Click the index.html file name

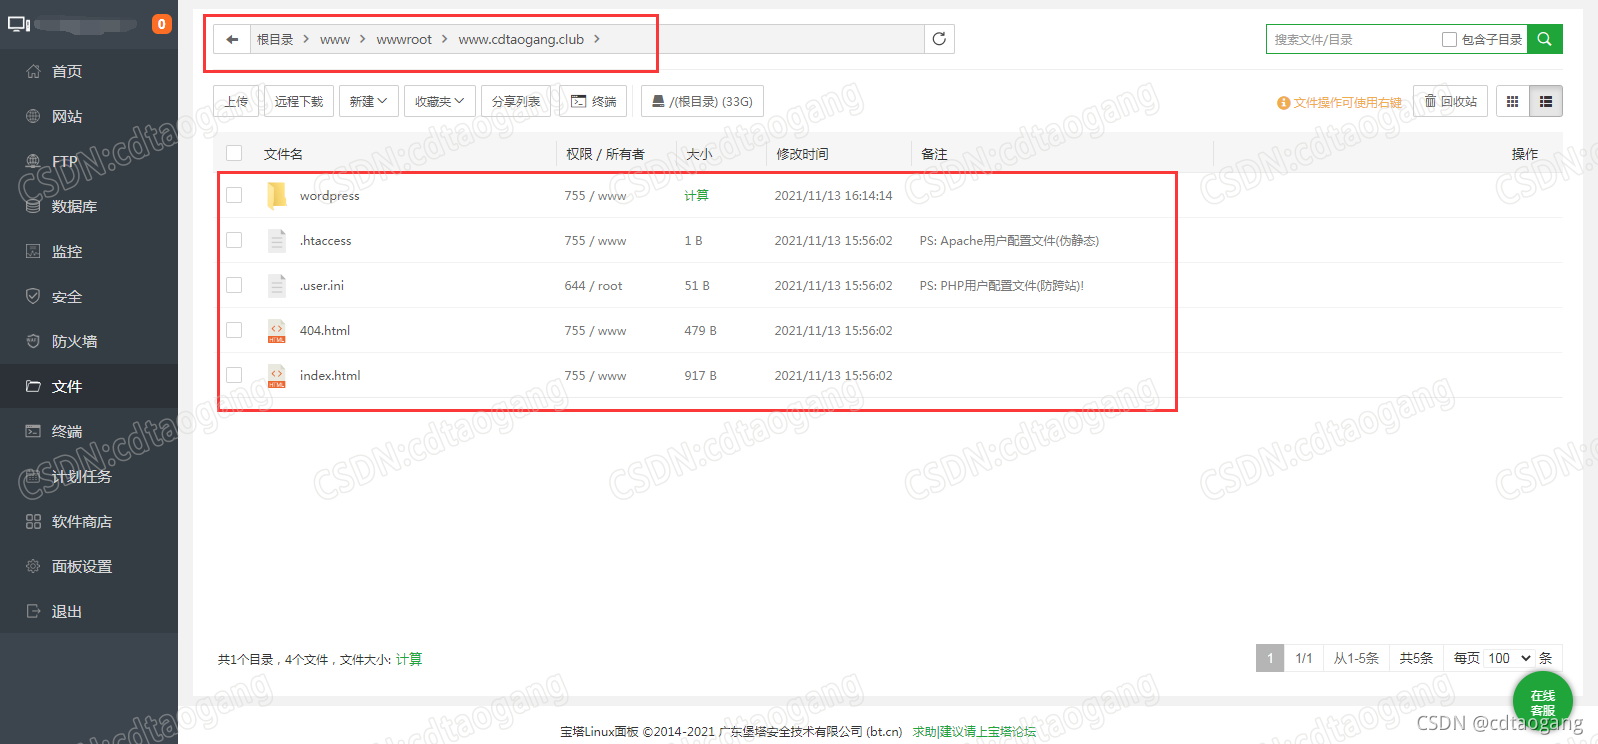click(x=330, y=376)
